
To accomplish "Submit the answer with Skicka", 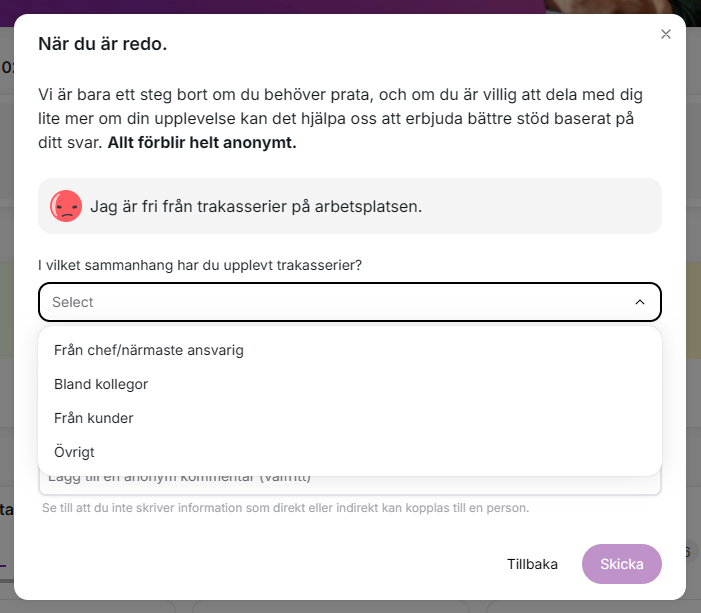I will click(x=621, y=564).
